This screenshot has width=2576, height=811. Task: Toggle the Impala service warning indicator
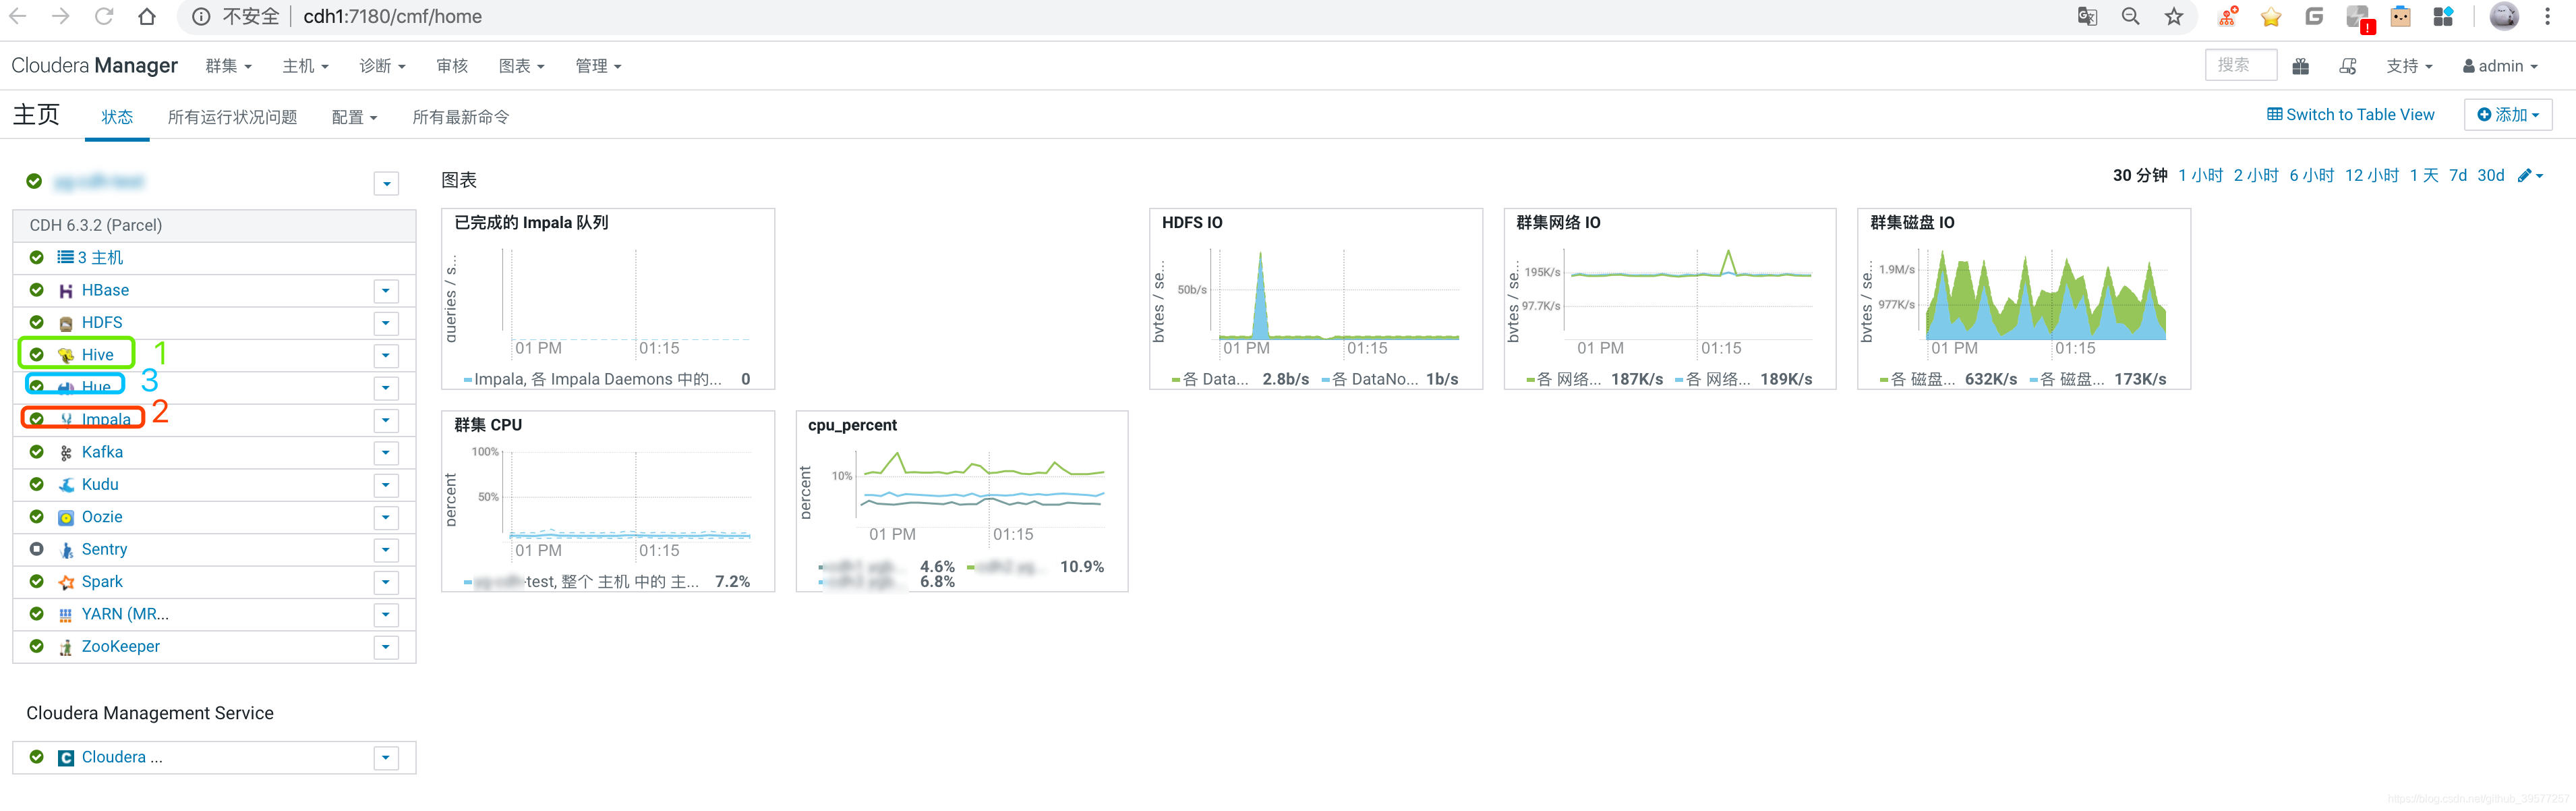(38, 418)
